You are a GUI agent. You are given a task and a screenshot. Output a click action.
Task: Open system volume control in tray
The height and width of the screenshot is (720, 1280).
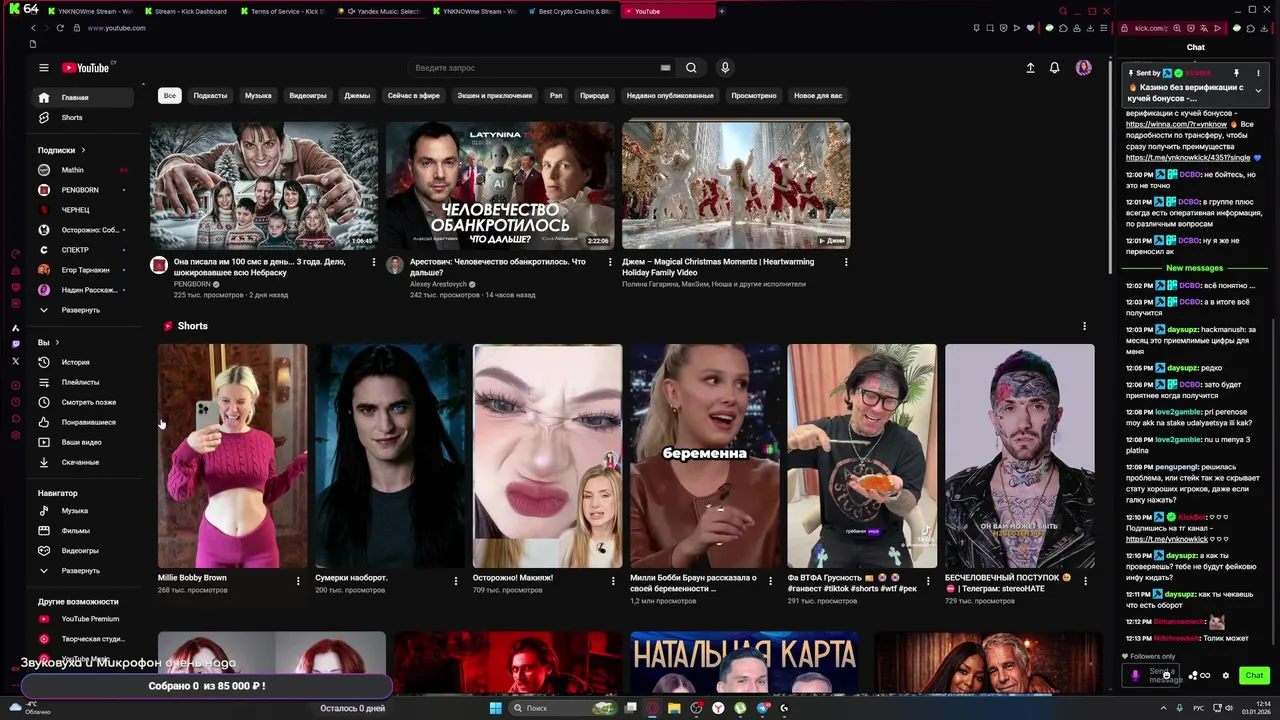(1229, 708)
